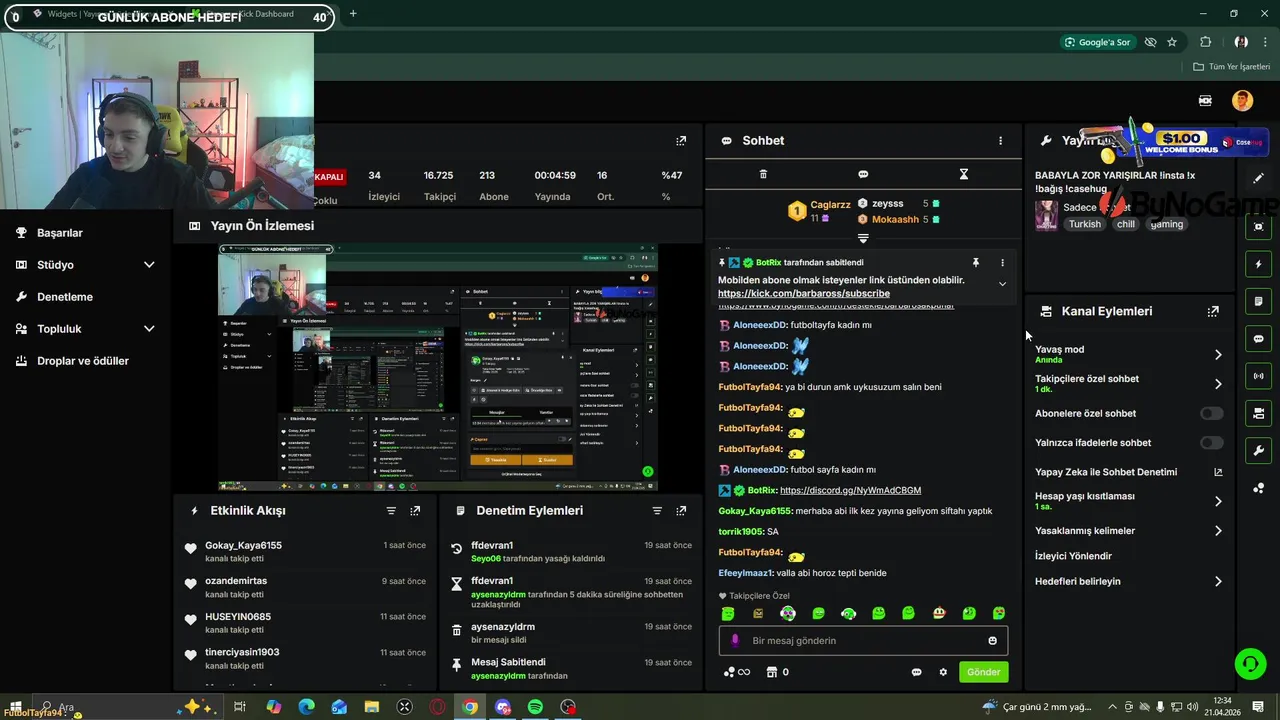Toggle the chat widget icon in sidebar
Image resolution: width=1280 pixels, height=720 pixels.
pos(1258,338)
